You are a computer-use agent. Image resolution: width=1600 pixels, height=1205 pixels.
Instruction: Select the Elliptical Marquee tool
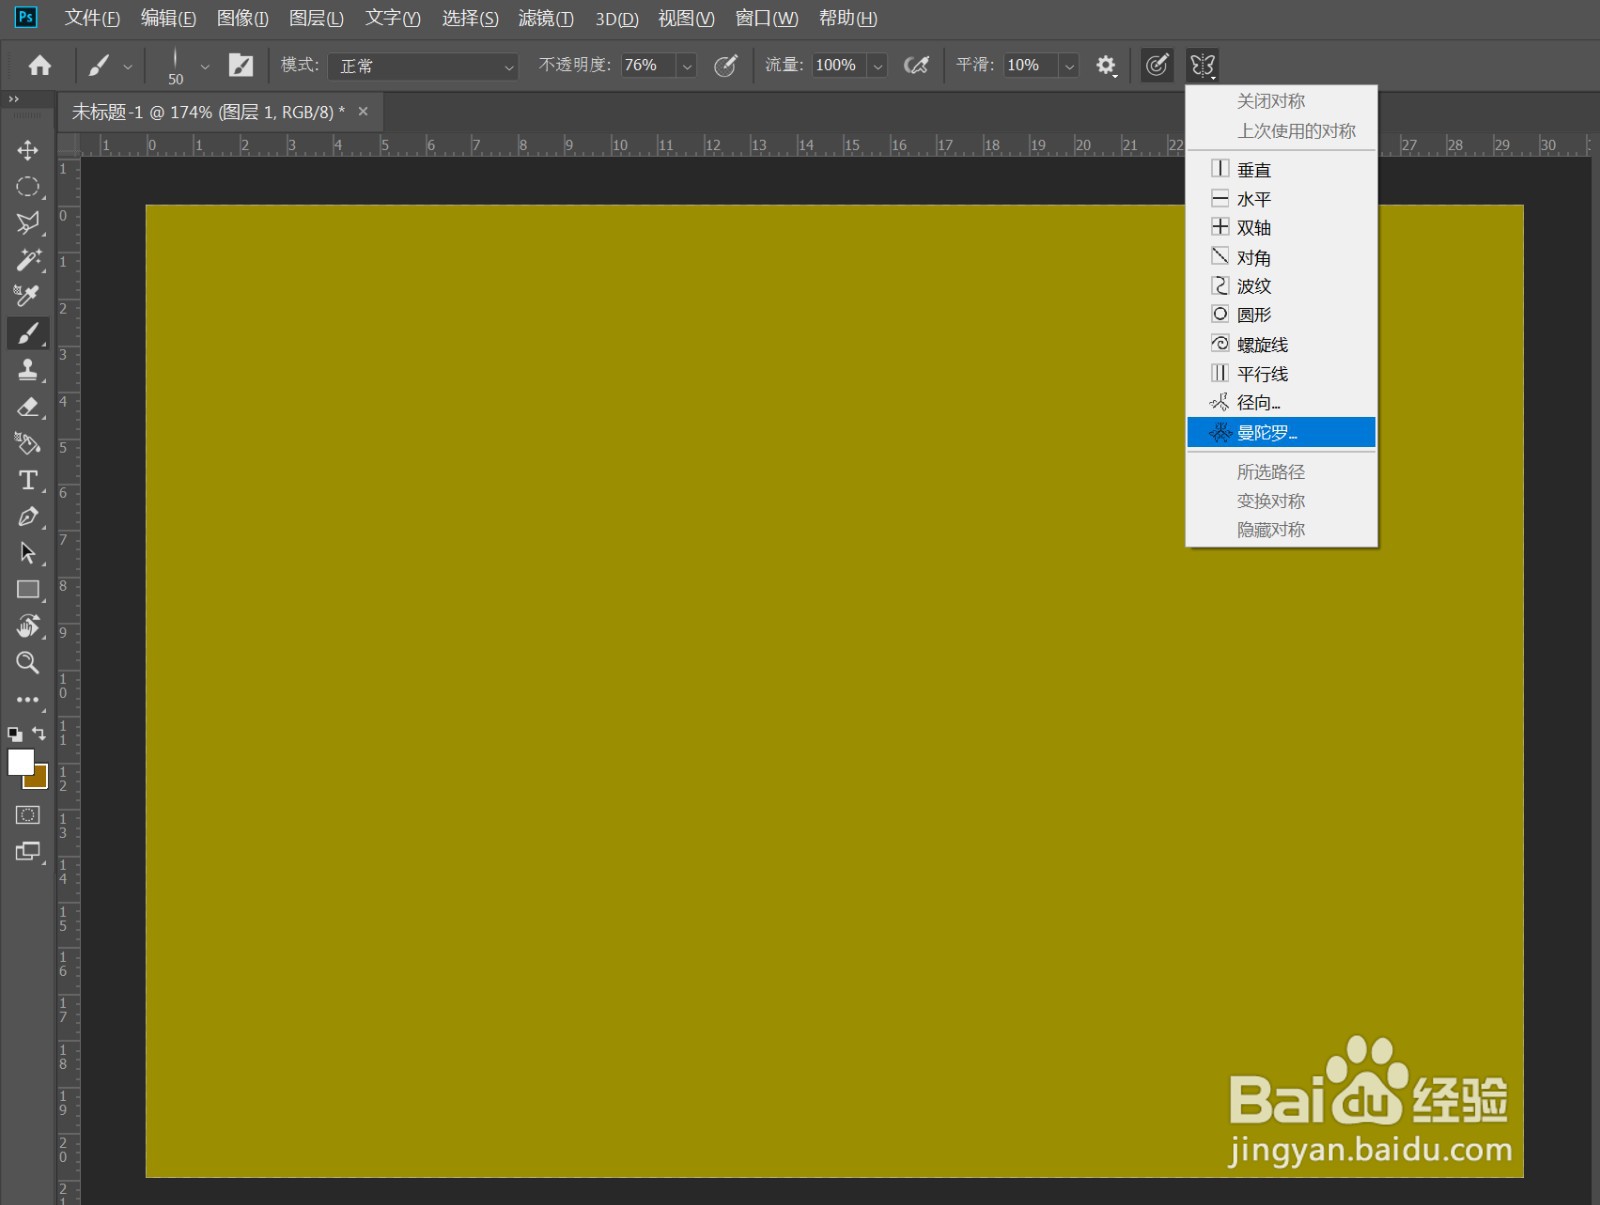[x=28, y=187]
